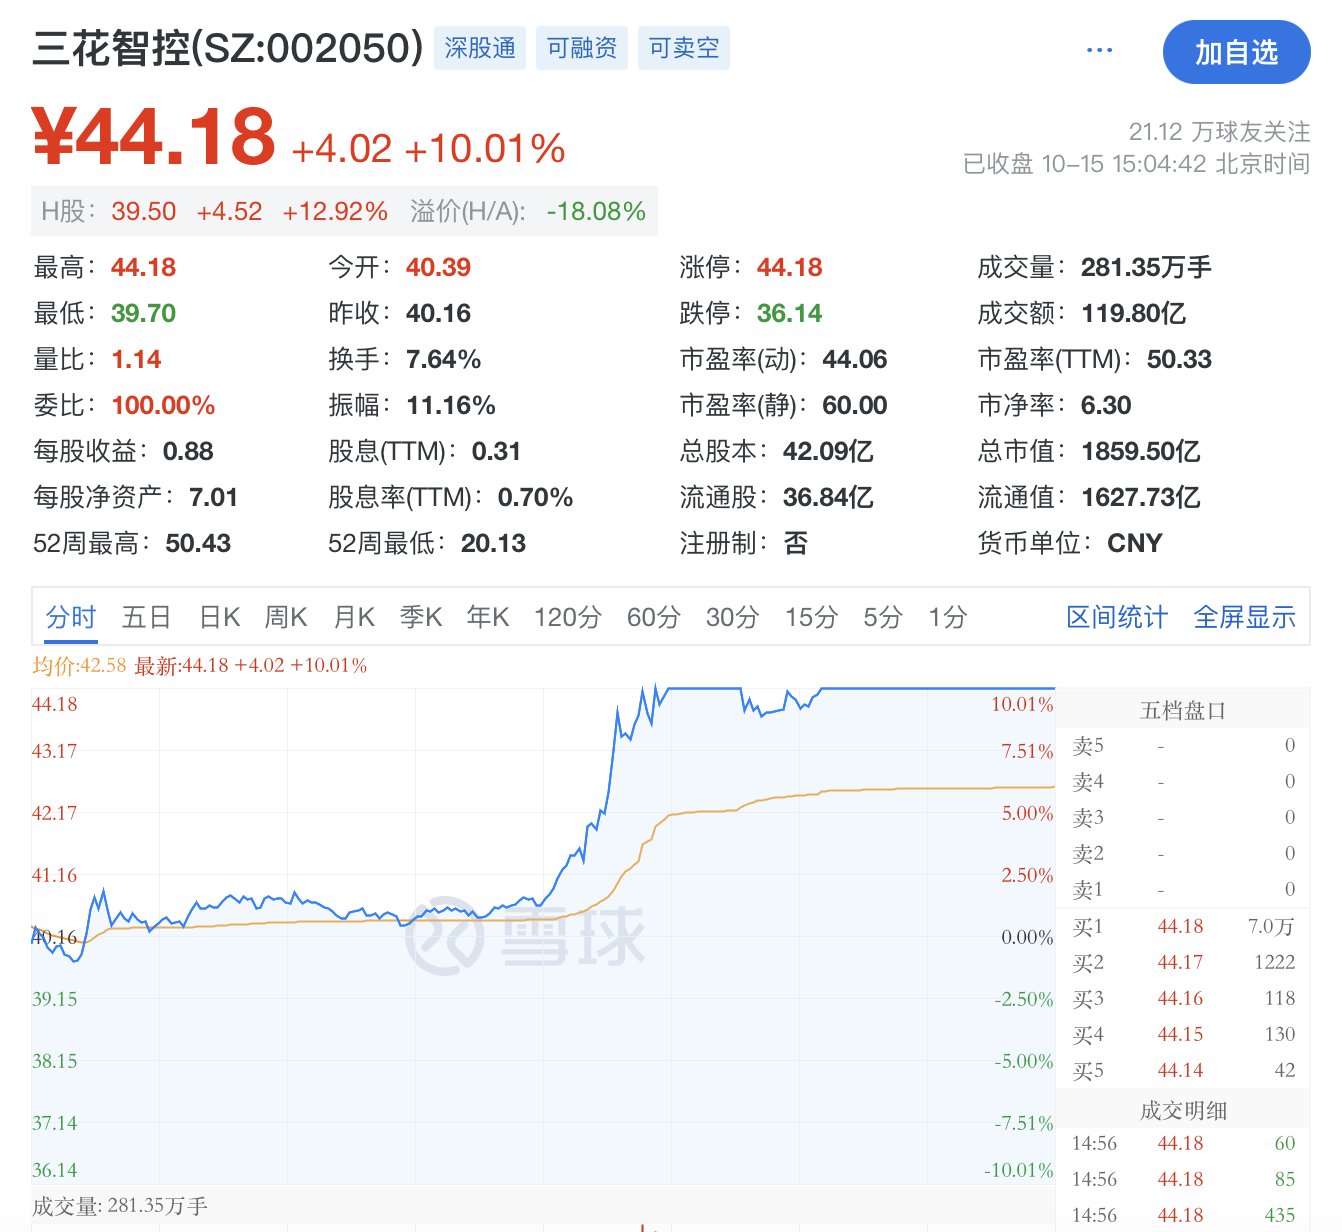Select the 60分 interval tab
The image size is (1342, 1232).
(x=653, y=617)
